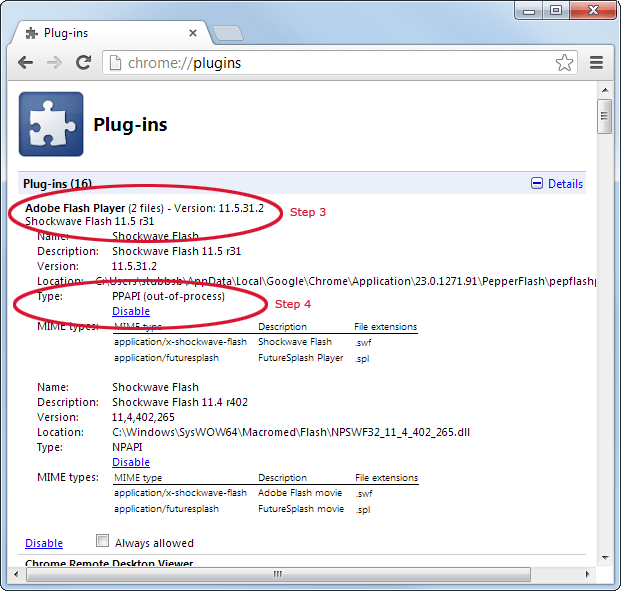Disable the NPAPI Shockwave Flash plugin
The width and height of the screenshot is (621, 591).
click(x=131, y=462)
